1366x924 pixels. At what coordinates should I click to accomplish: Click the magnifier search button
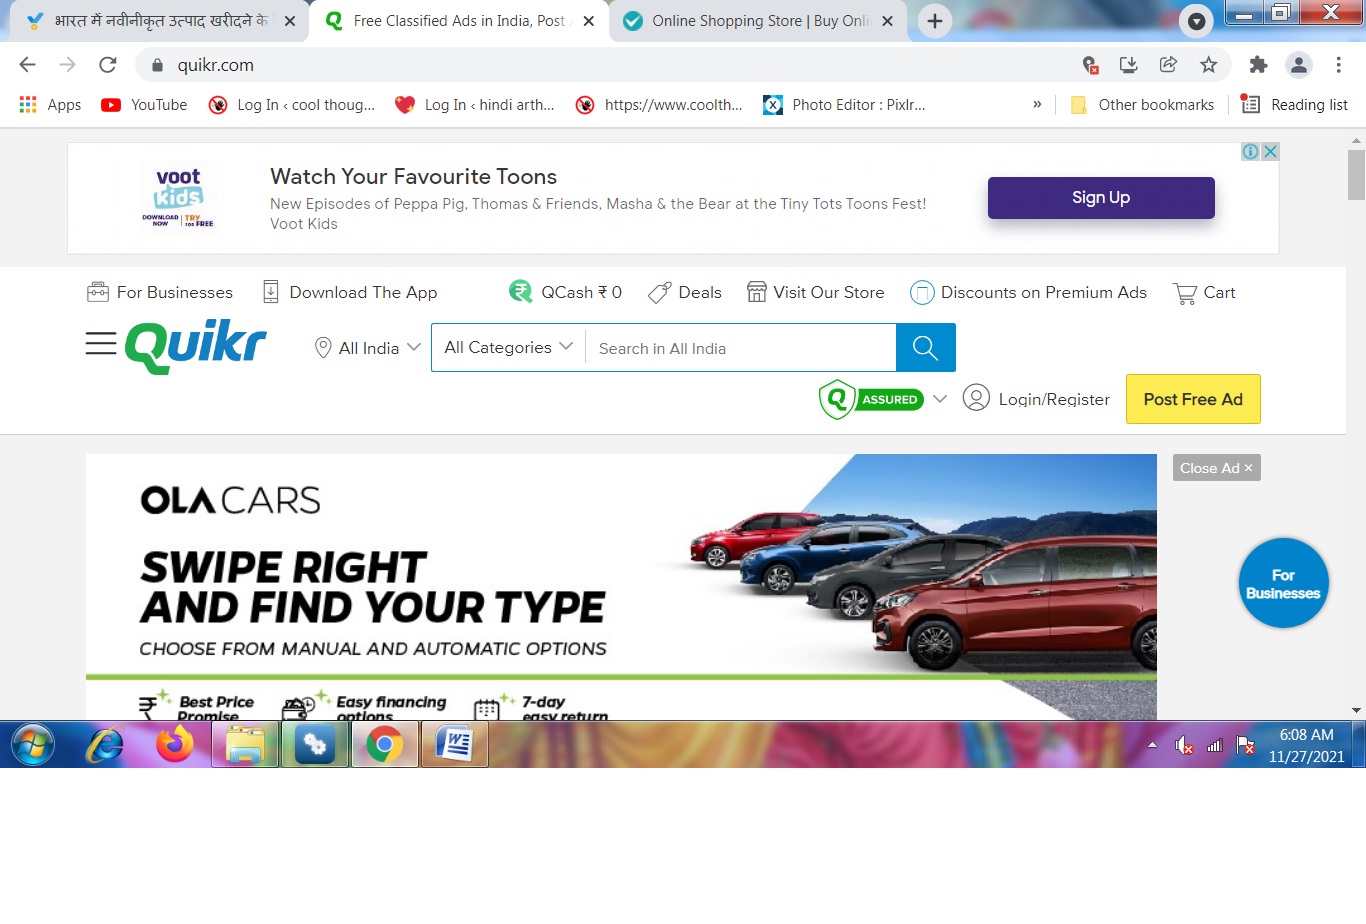point(926,348)
